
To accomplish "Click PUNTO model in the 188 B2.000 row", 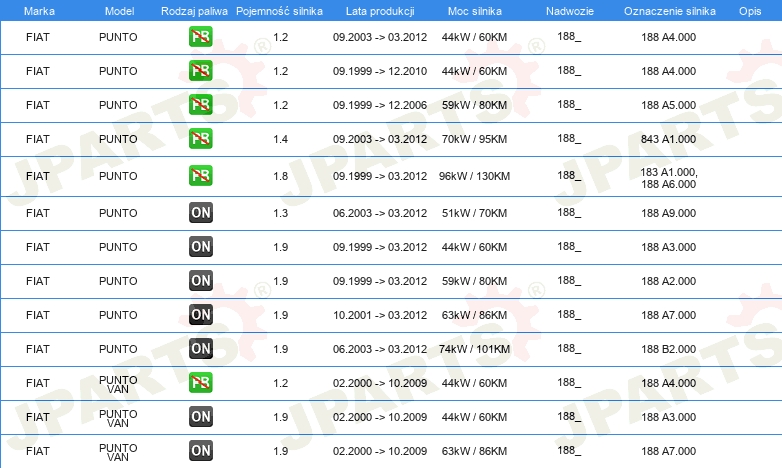I will click(x=118, y=349).
